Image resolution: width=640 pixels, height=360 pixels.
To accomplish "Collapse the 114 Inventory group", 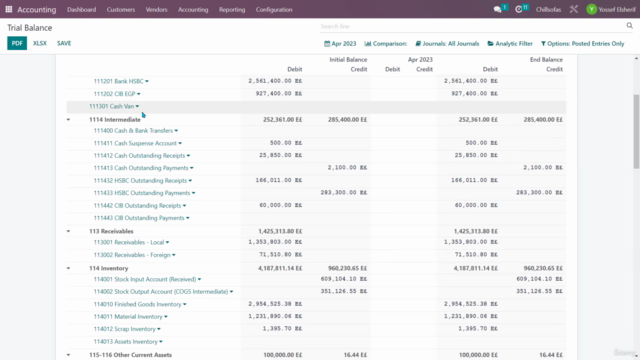I will [69, 268].
